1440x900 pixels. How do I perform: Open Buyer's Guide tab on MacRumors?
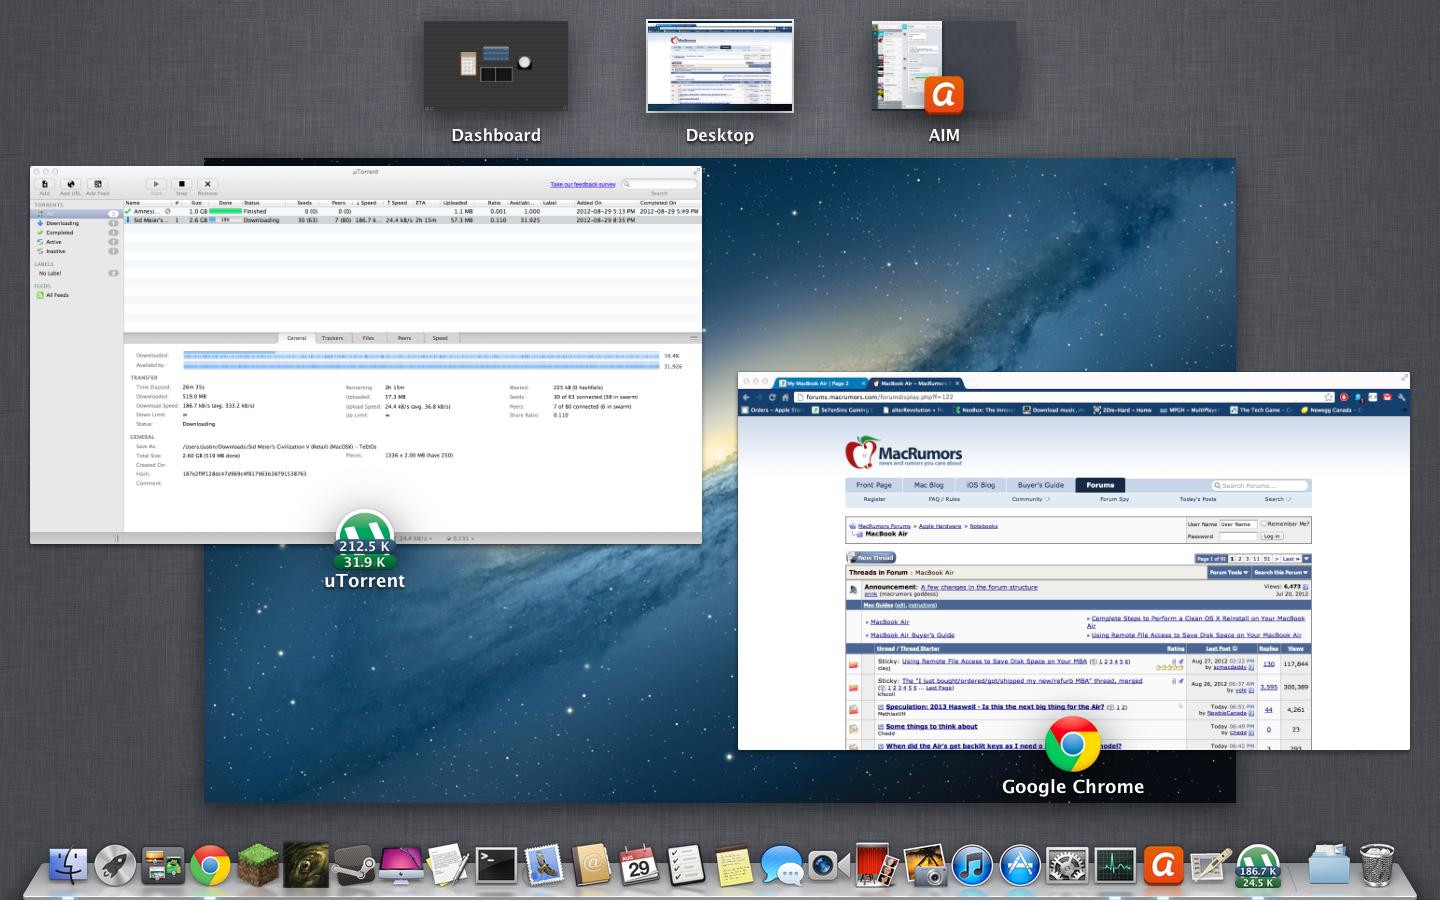click(x=1040, y=485)
